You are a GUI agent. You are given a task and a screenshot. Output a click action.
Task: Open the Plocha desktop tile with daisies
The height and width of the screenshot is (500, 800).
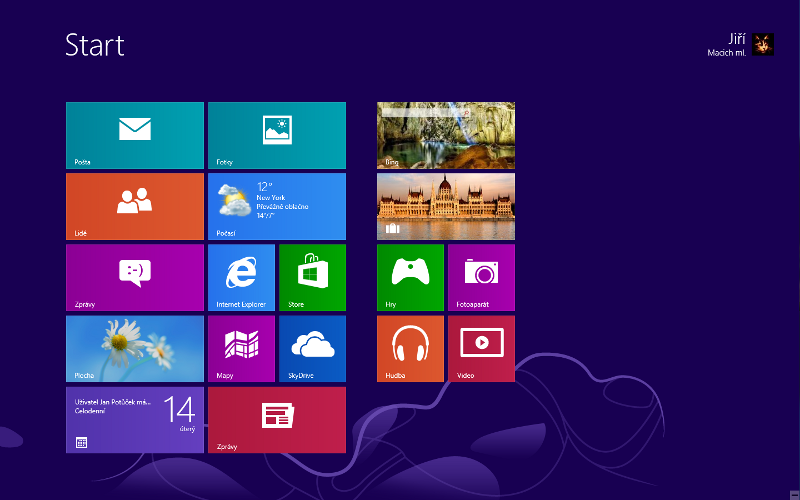point(134,348)
